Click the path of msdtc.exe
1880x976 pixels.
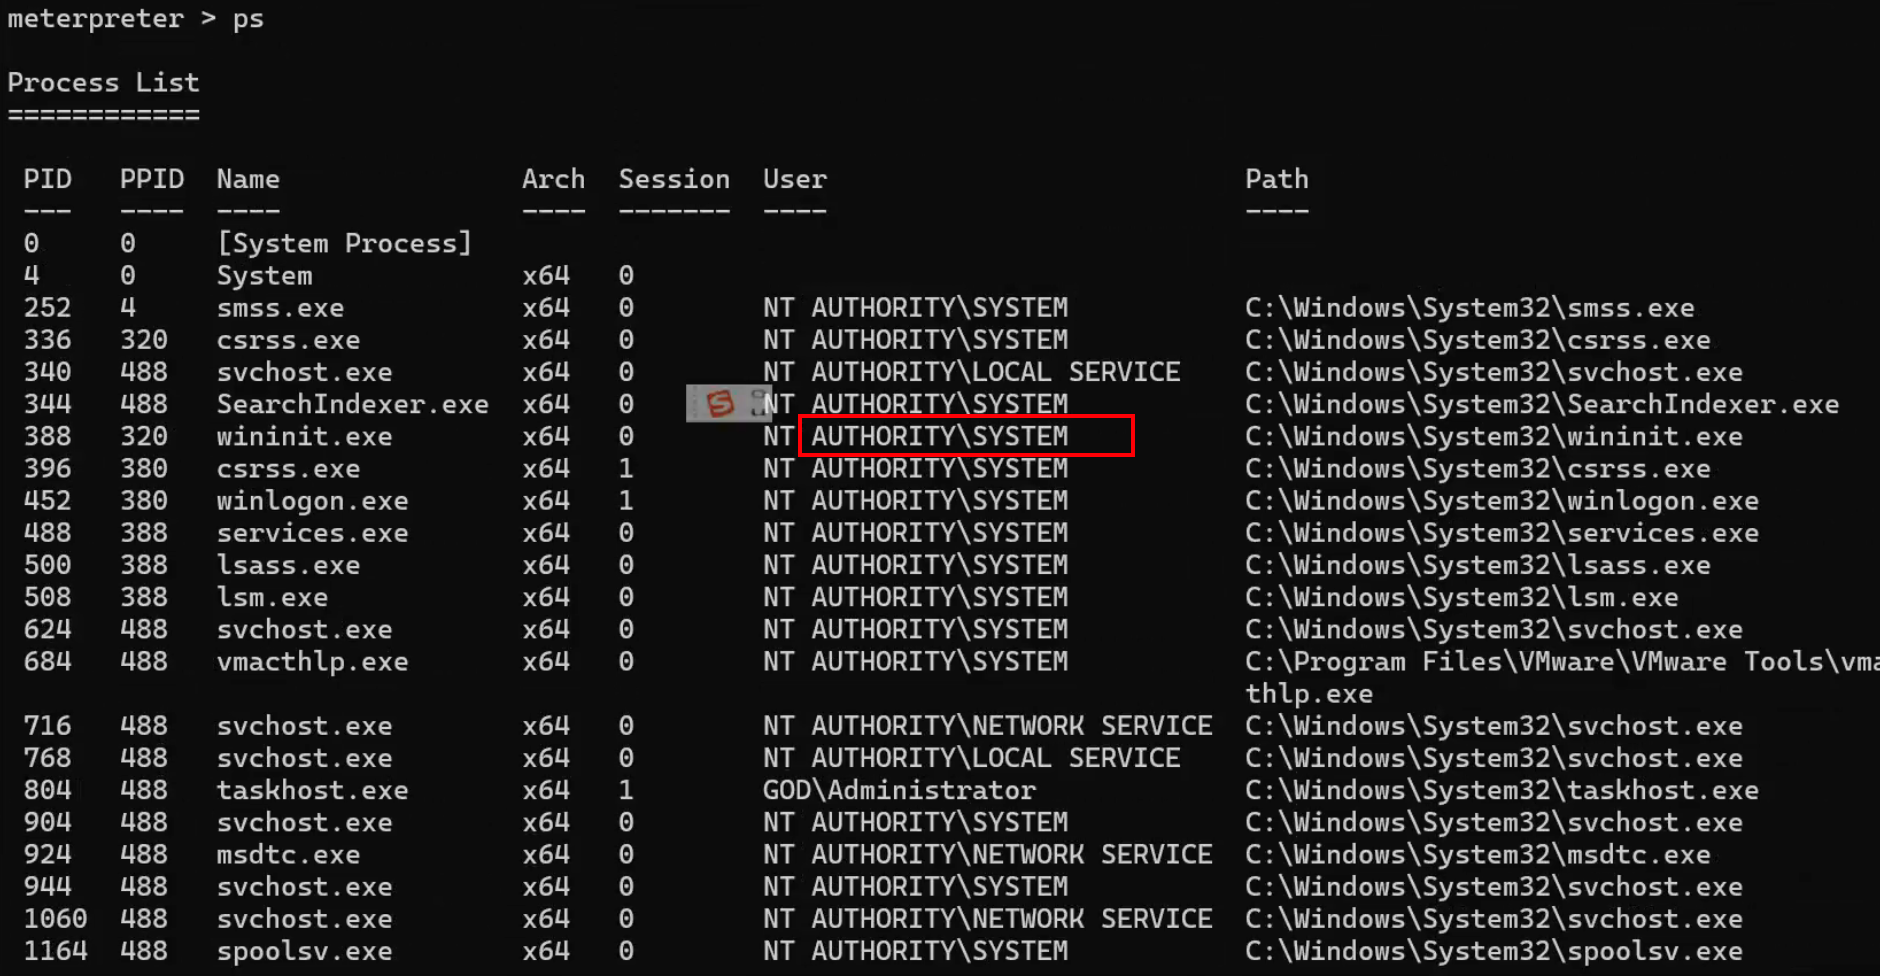1477,855
